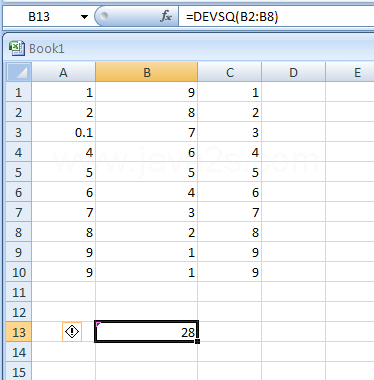Select row 14 header

click(x=19, y=352)
